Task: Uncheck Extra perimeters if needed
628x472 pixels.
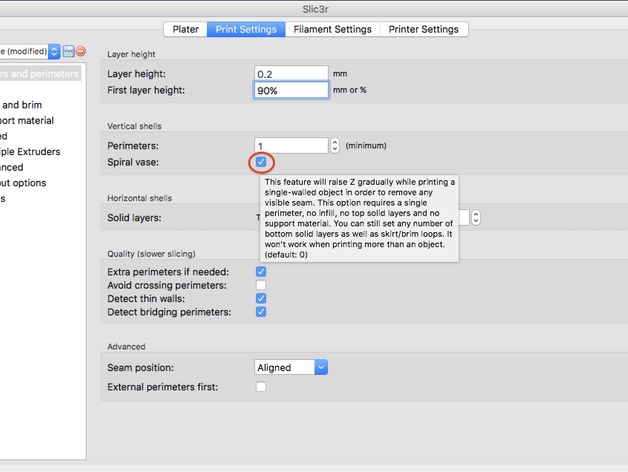Action: [x=261, y=272]
